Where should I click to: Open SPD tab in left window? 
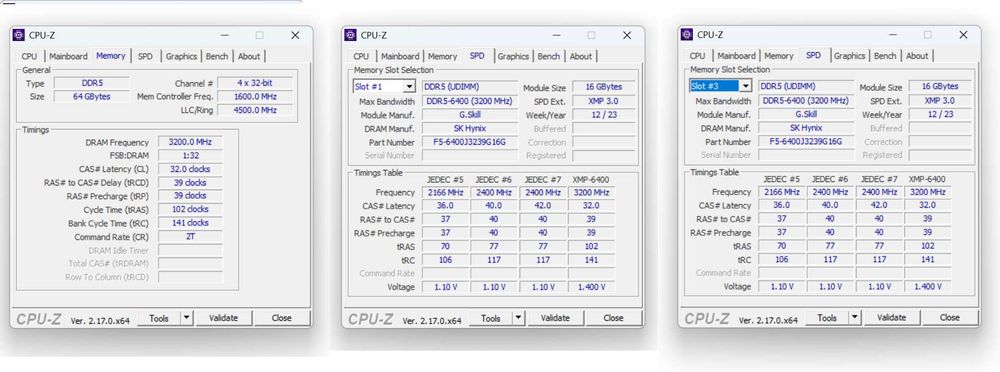coord(145,56)
